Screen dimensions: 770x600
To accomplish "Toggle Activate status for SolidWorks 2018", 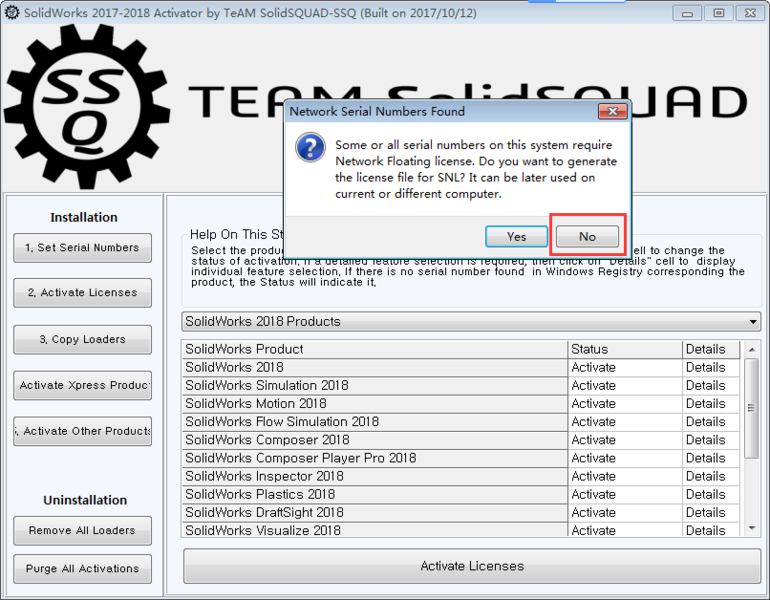I will 625,367.
